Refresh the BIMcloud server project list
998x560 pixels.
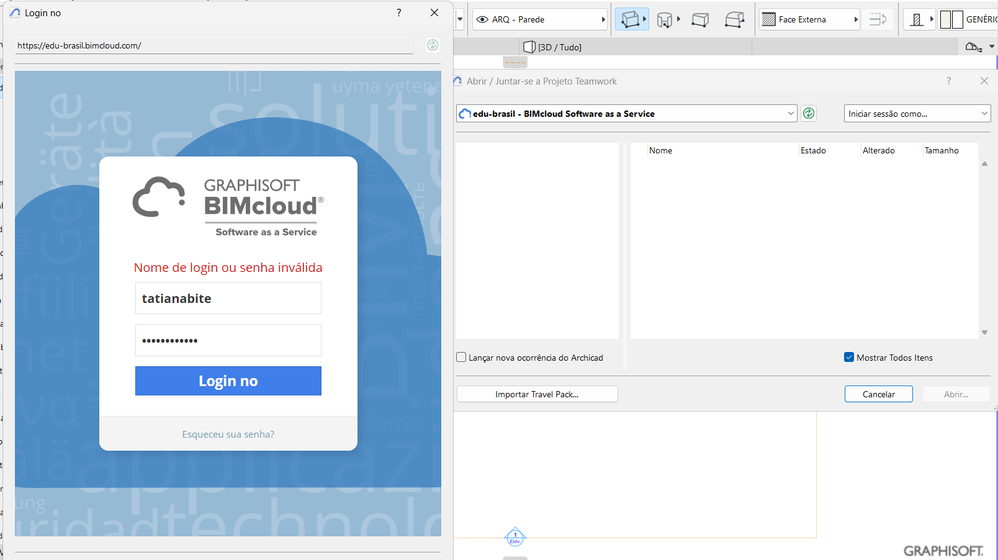click(x=808, y=113)
